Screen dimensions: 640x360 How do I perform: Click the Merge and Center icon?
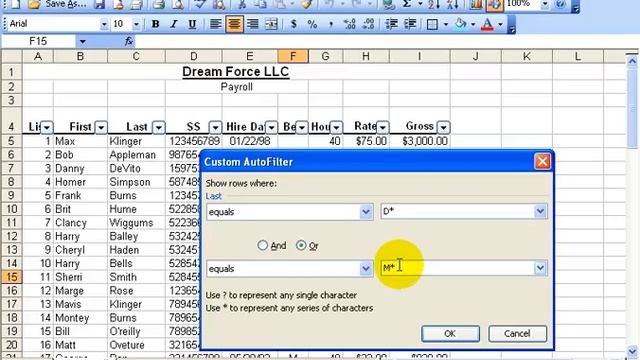pos(271,24)
